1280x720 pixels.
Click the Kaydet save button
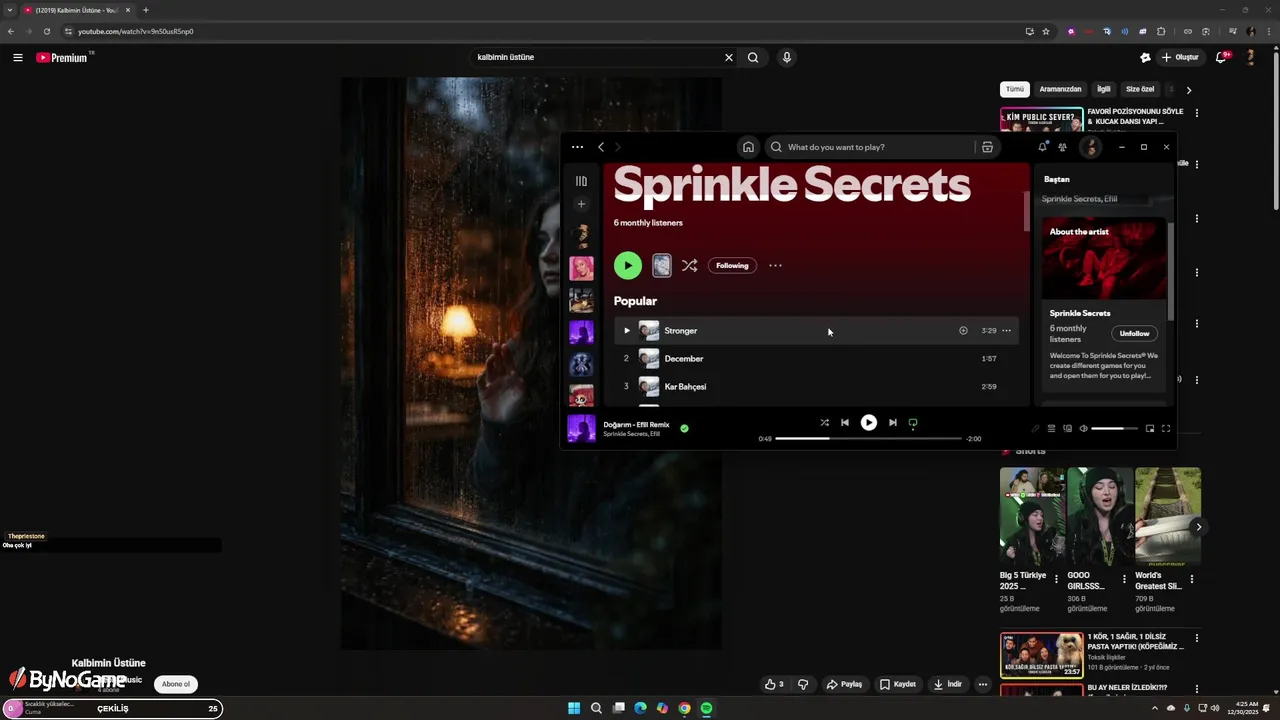point(898,684)
